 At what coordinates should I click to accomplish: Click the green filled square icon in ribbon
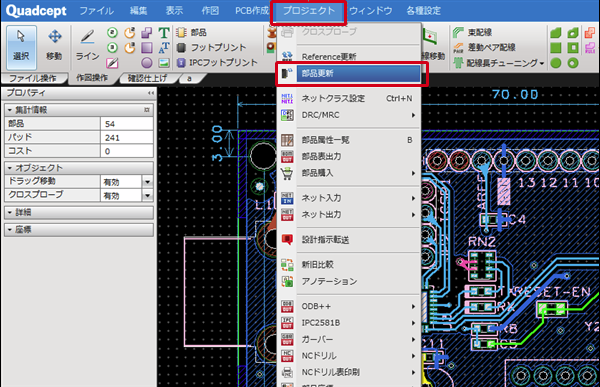[556, 47]
